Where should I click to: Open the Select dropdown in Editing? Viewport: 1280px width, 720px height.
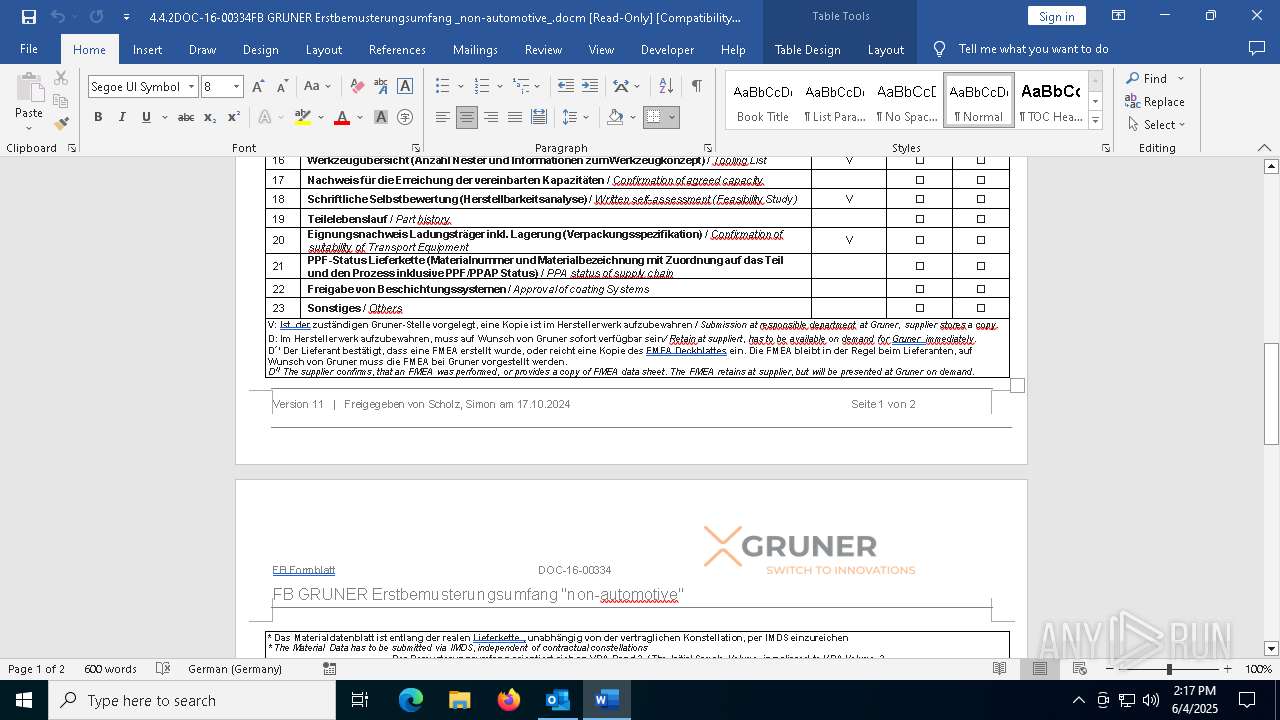point(1156,125)
